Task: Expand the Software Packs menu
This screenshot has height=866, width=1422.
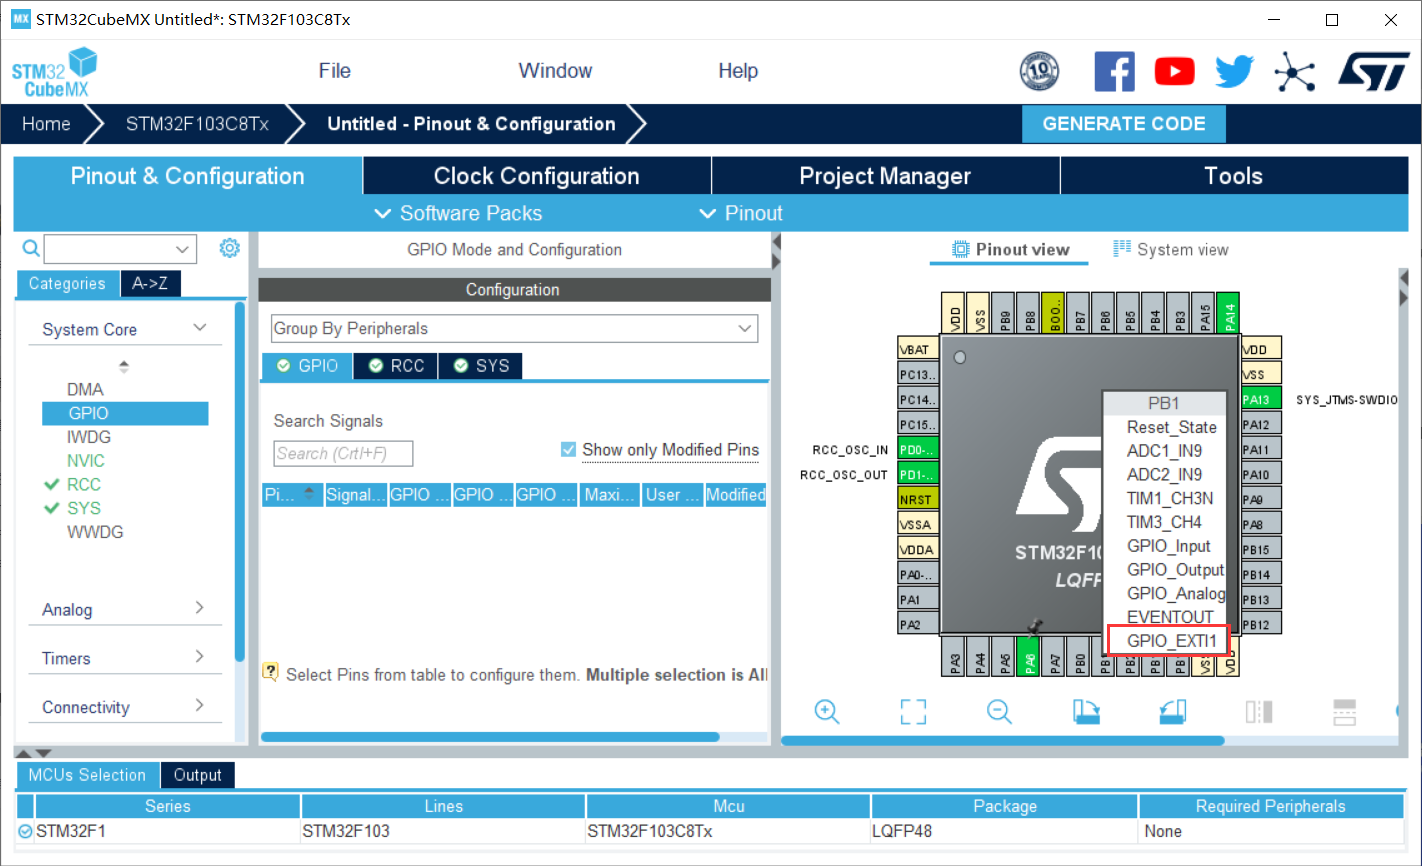Action: pos(458,213)
